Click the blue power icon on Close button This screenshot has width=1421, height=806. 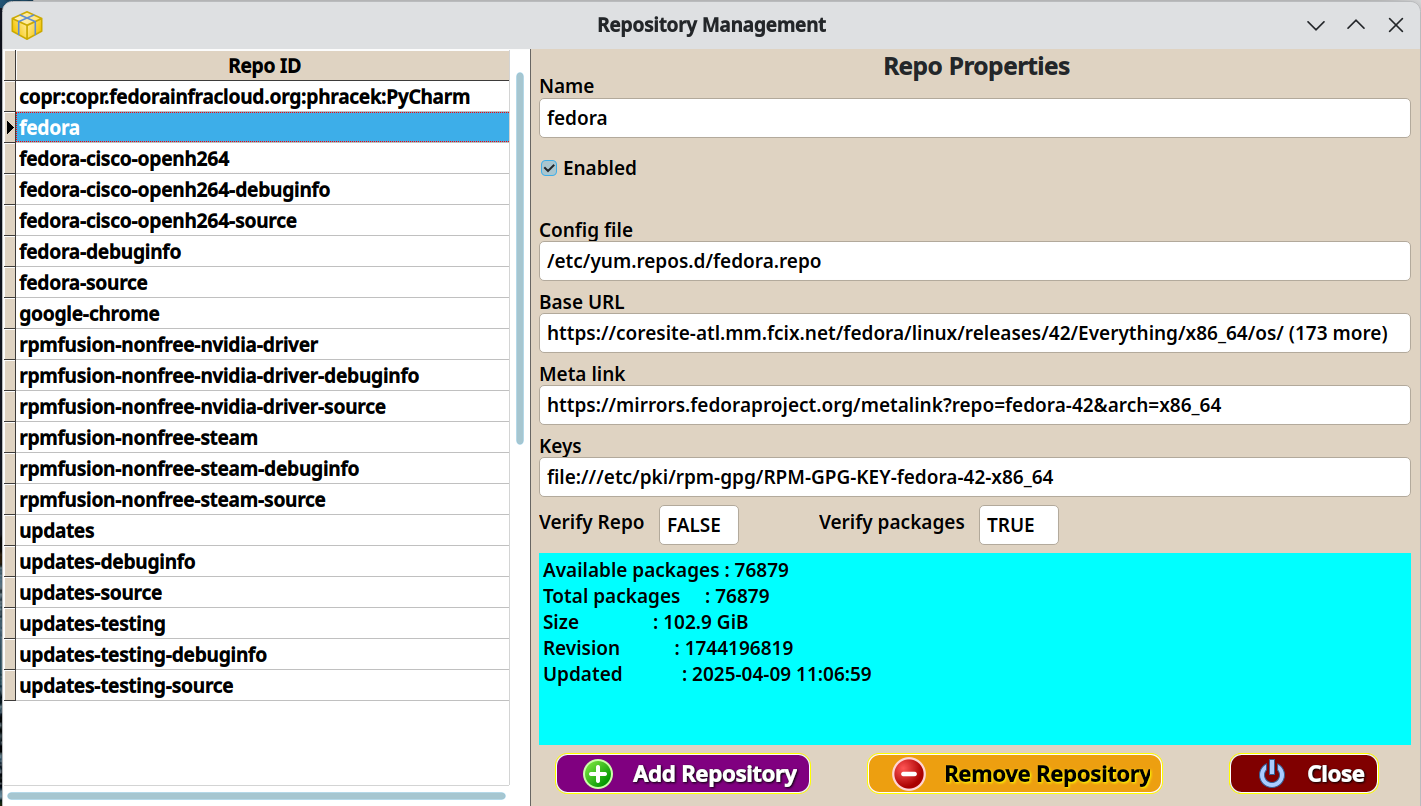click(1271, 774)
